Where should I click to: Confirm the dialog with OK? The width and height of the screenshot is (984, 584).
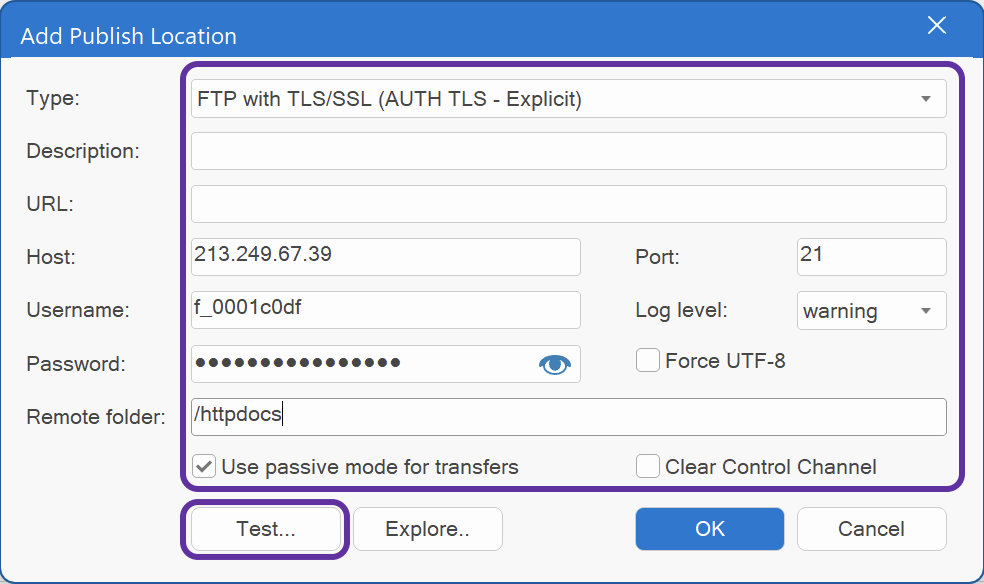(710, 529)
